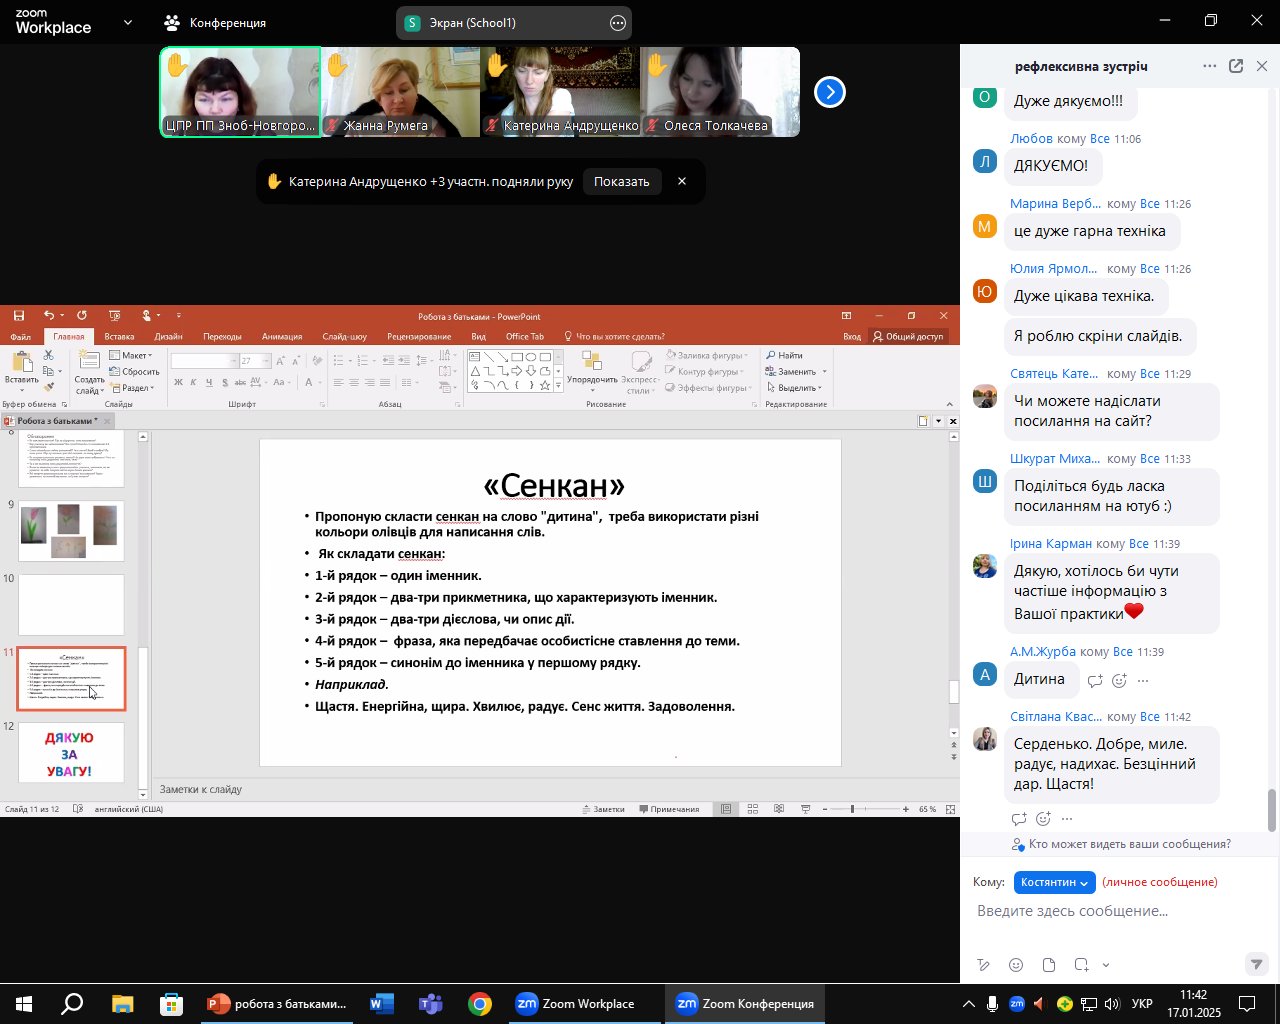Open the Вставка tab in PowerPoint

point(119,337)
